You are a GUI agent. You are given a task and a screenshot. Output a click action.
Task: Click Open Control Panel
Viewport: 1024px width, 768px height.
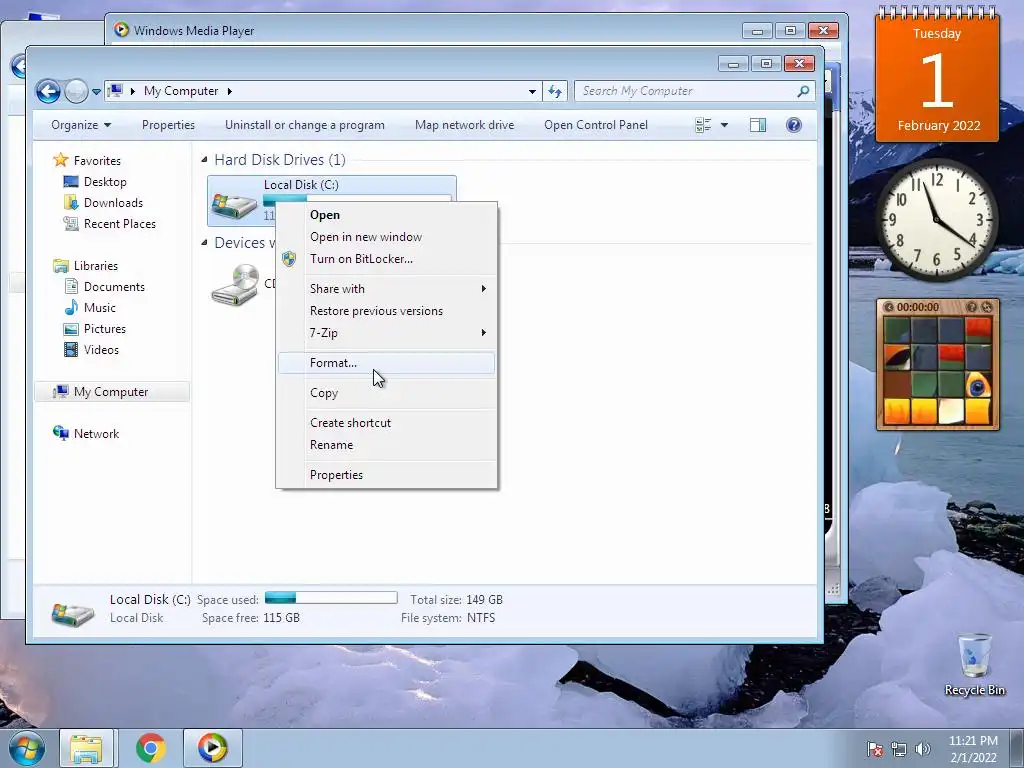click(596, 125)
